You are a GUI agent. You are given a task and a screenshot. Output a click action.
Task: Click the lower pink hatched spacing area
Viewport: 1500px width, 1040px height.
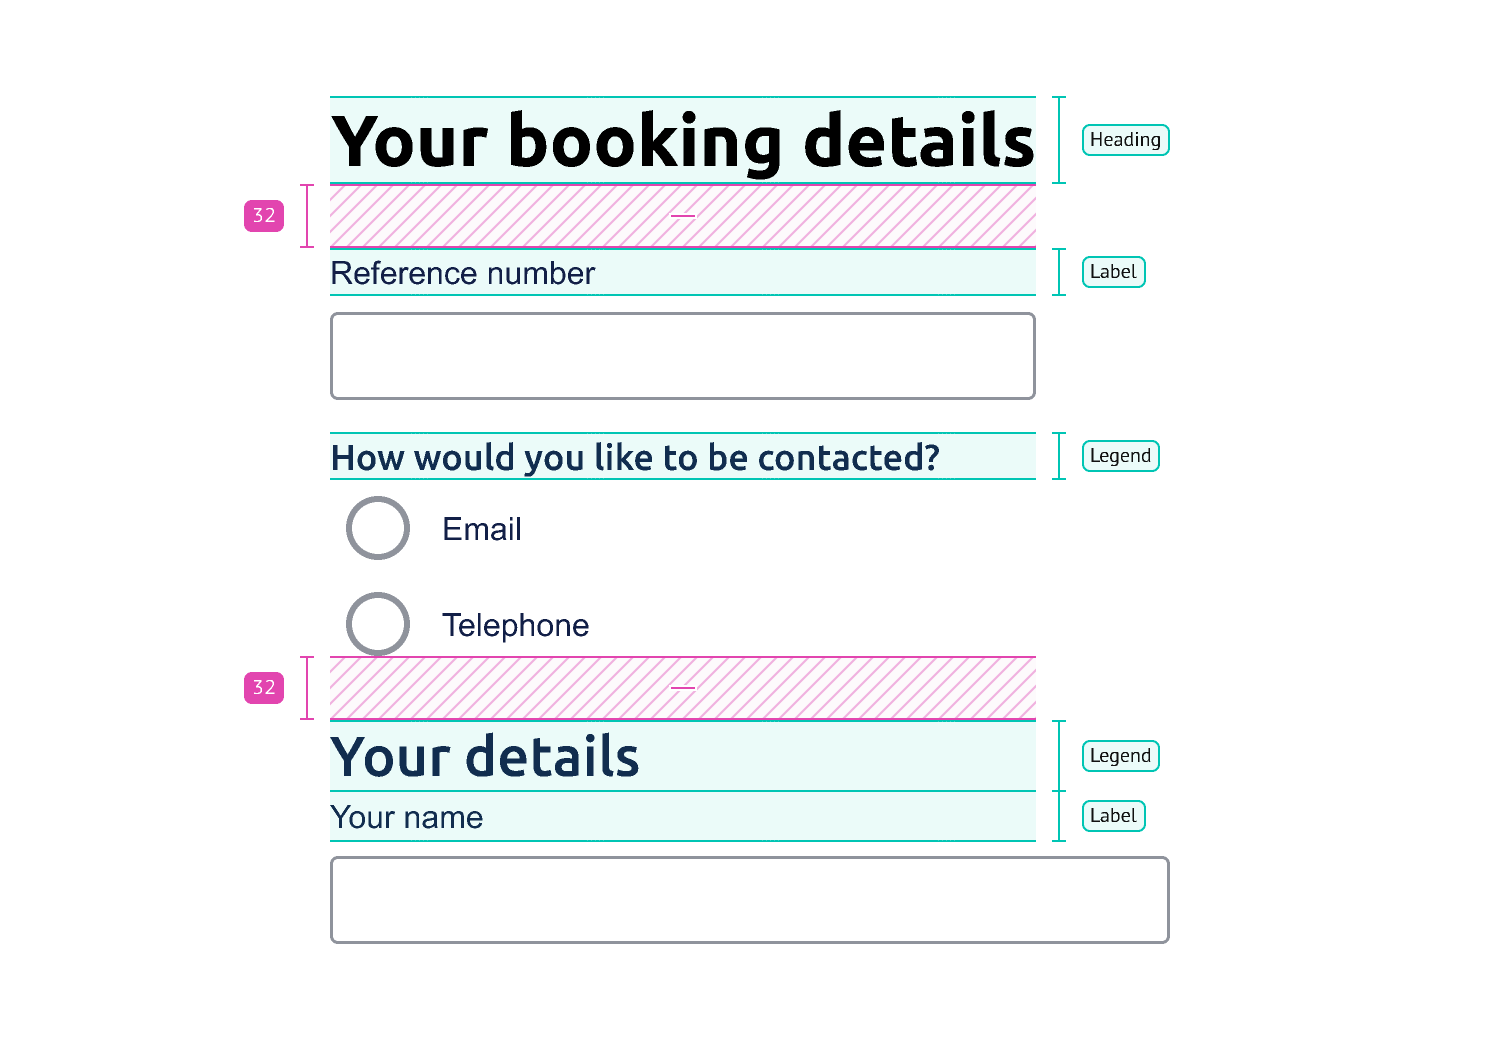(x=683, y=688)
